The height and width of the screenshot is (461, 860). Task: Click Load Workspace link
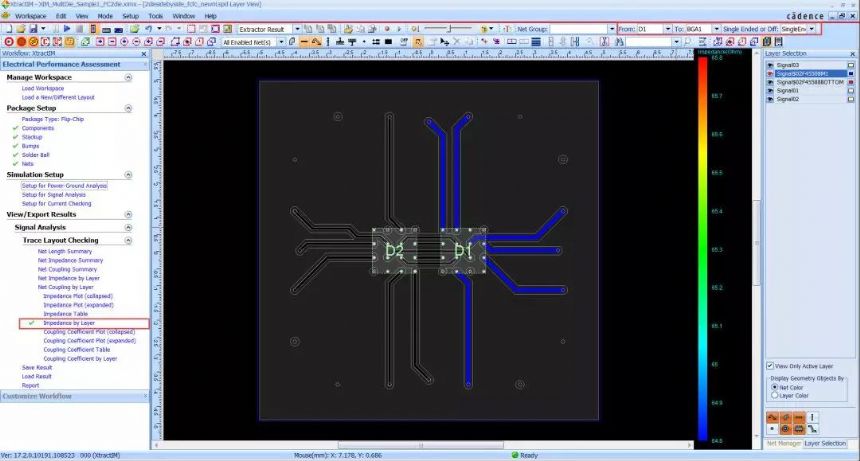[43, 88]
